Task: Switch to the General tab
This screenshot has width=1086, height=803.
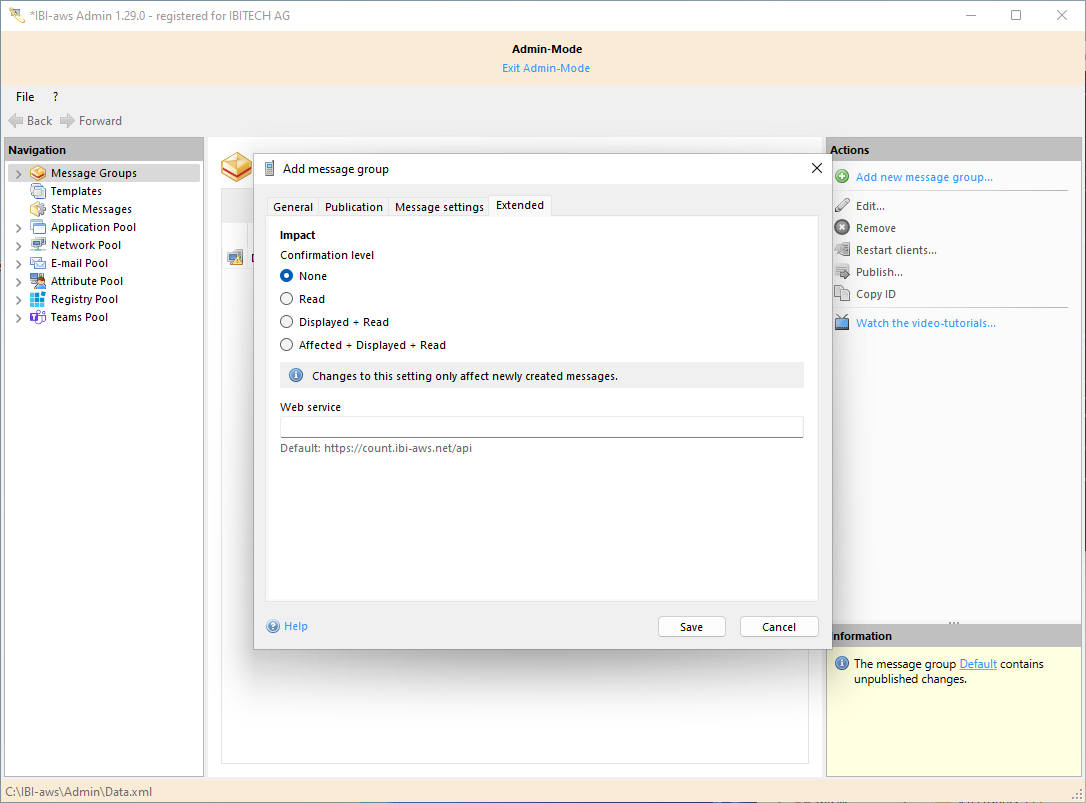Action: (x=293, y=207)
